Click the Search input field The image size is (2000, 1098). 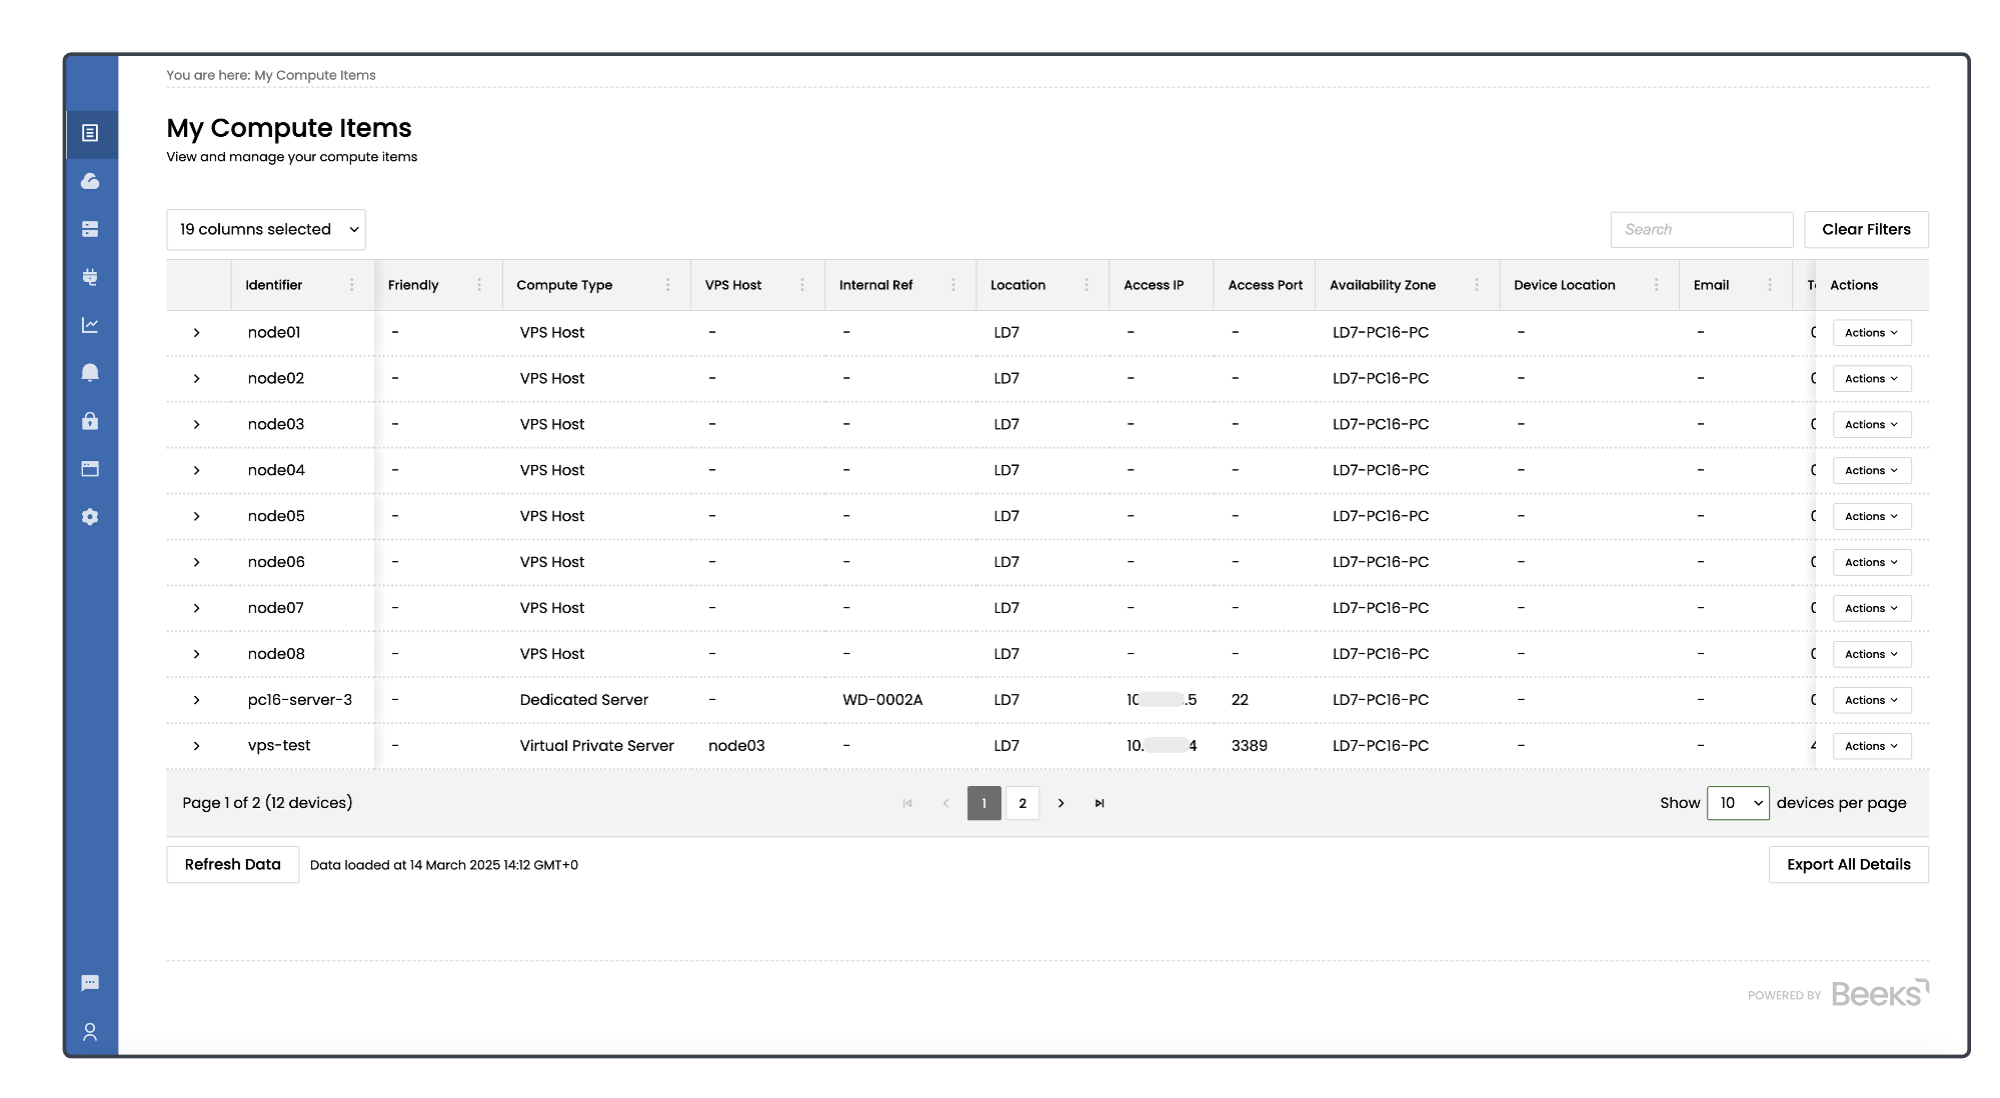pyautogui.click(x=1701, y=230)
